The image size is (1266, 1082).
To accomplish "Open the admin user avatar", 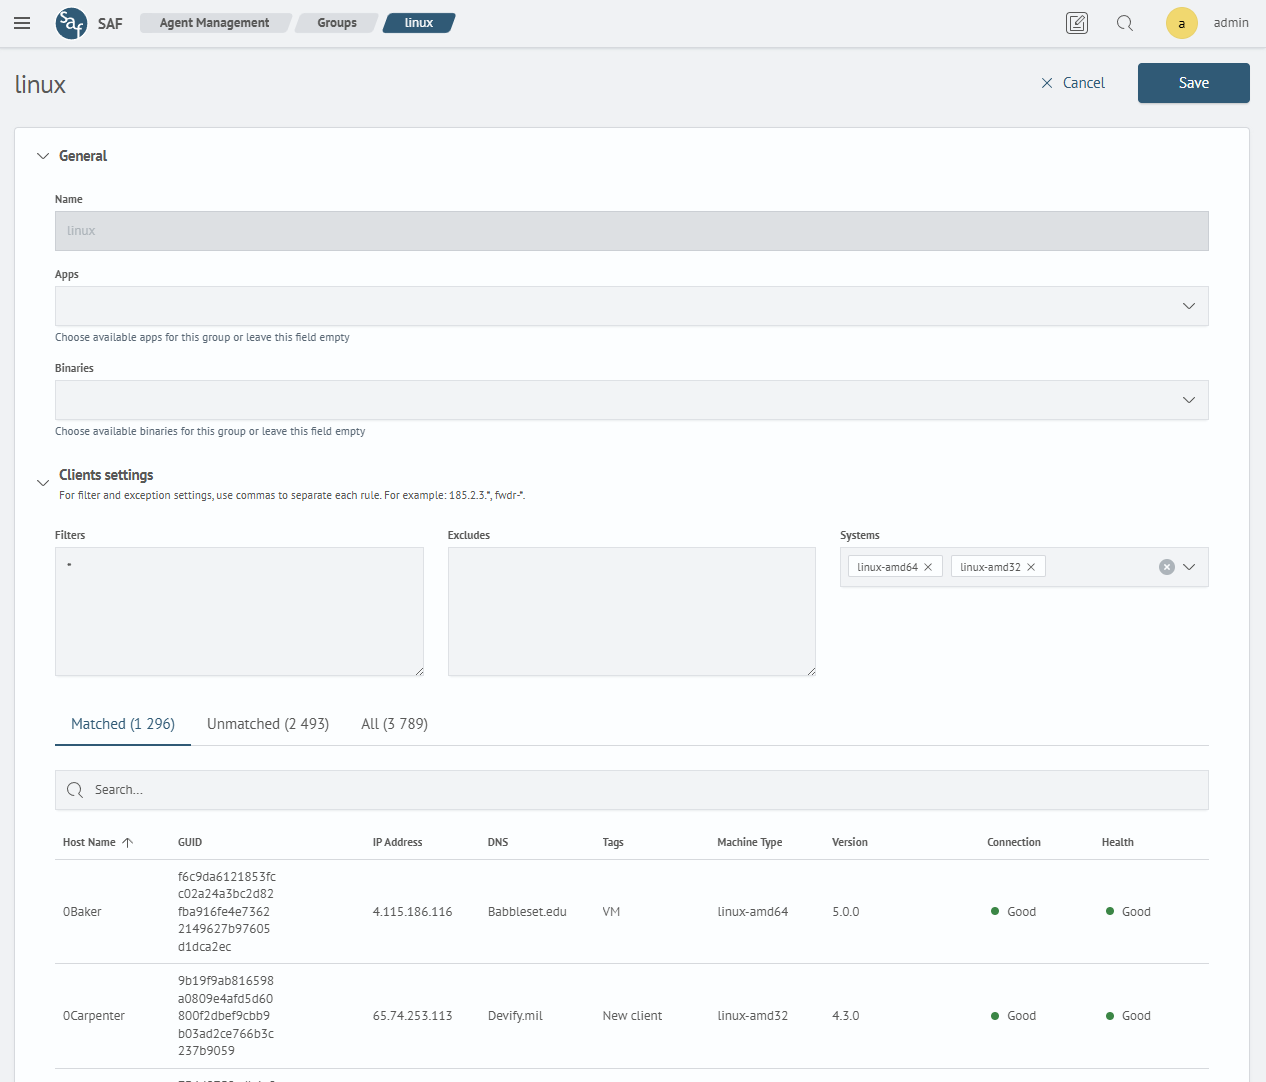I will click(1182, 23).
